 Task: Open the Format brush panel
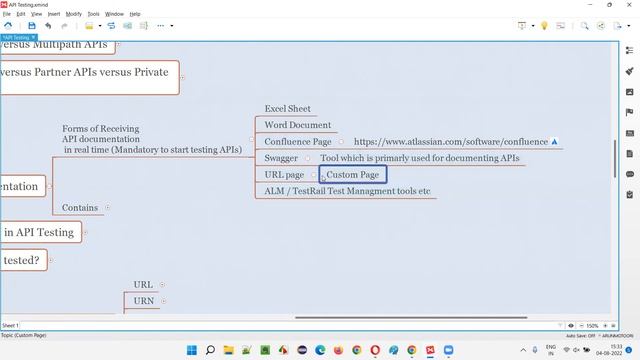[x=629, y=71]
